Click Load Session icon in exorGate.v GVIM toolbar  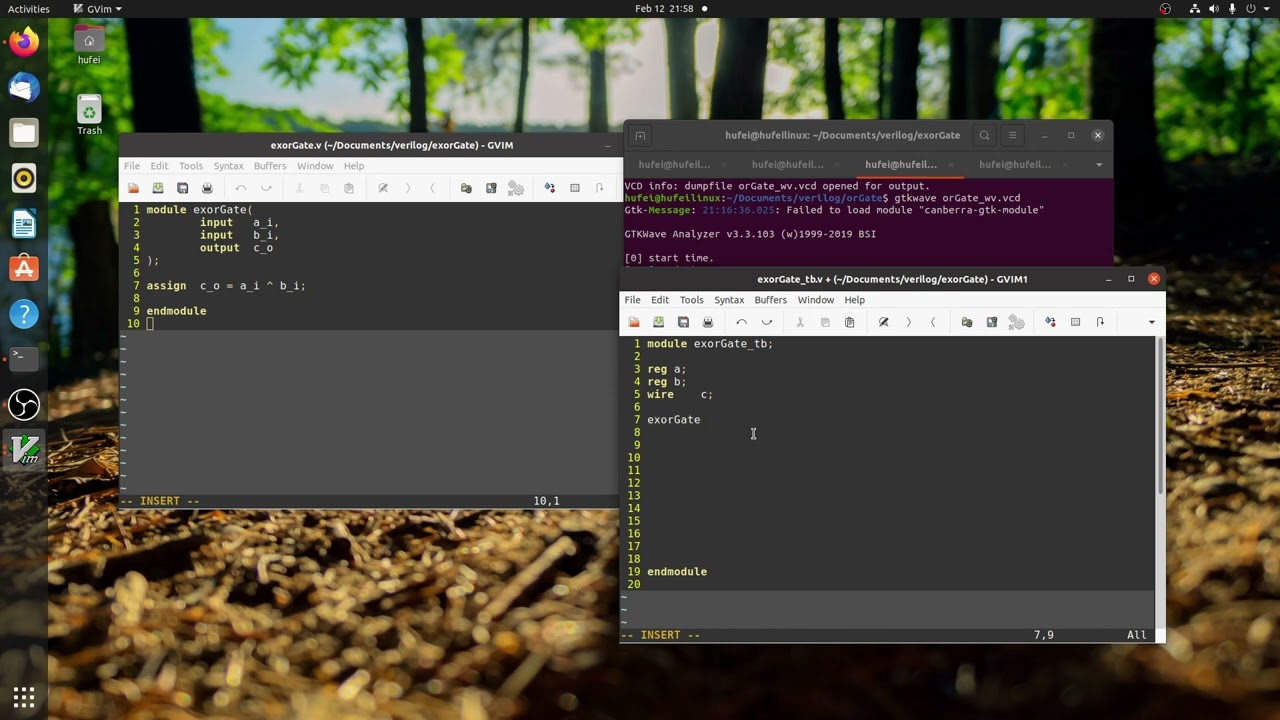pos(466,188)
